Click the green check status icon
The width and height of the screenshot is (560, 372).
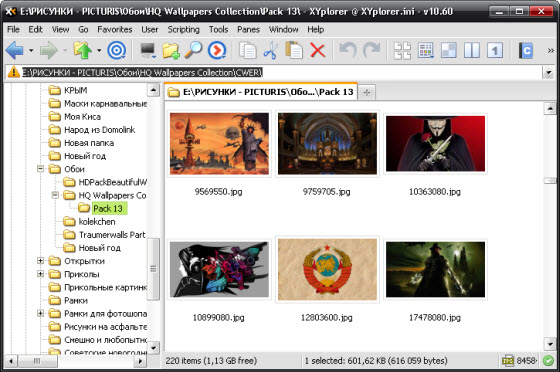(x=548, y=361)
